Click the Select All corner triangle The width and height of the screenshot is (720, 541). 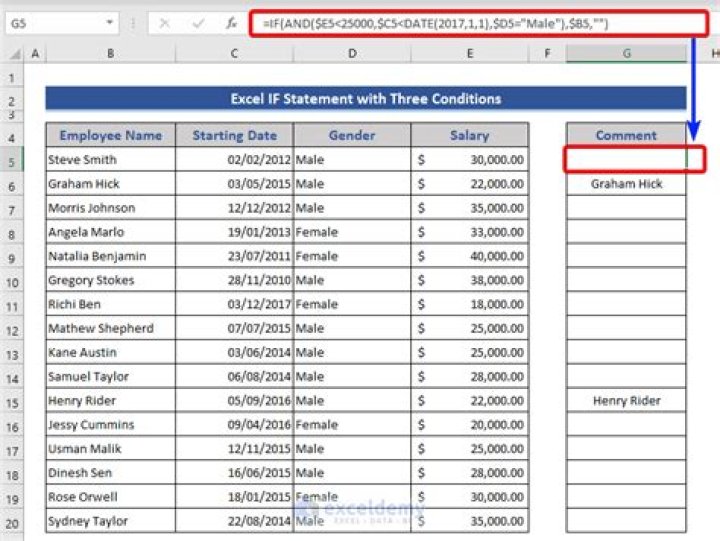coord(15,54)
